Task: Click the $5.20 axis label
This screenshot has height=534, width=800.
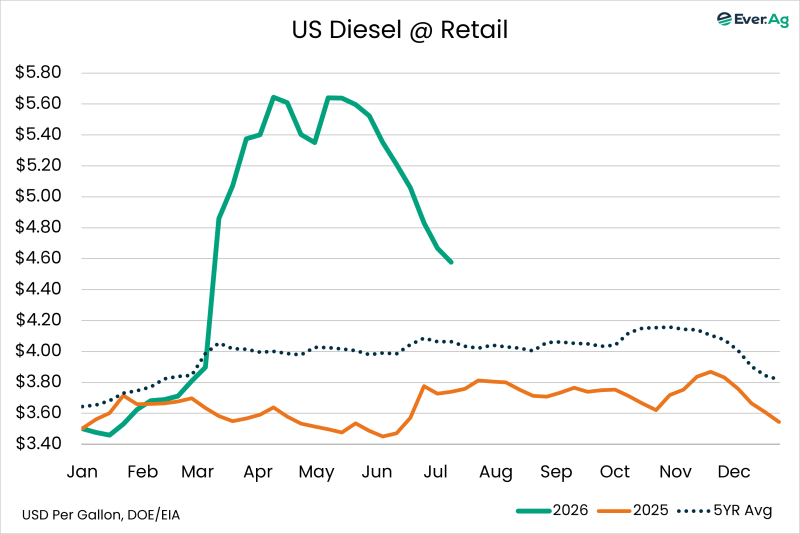Action: [x=38, y=165]
